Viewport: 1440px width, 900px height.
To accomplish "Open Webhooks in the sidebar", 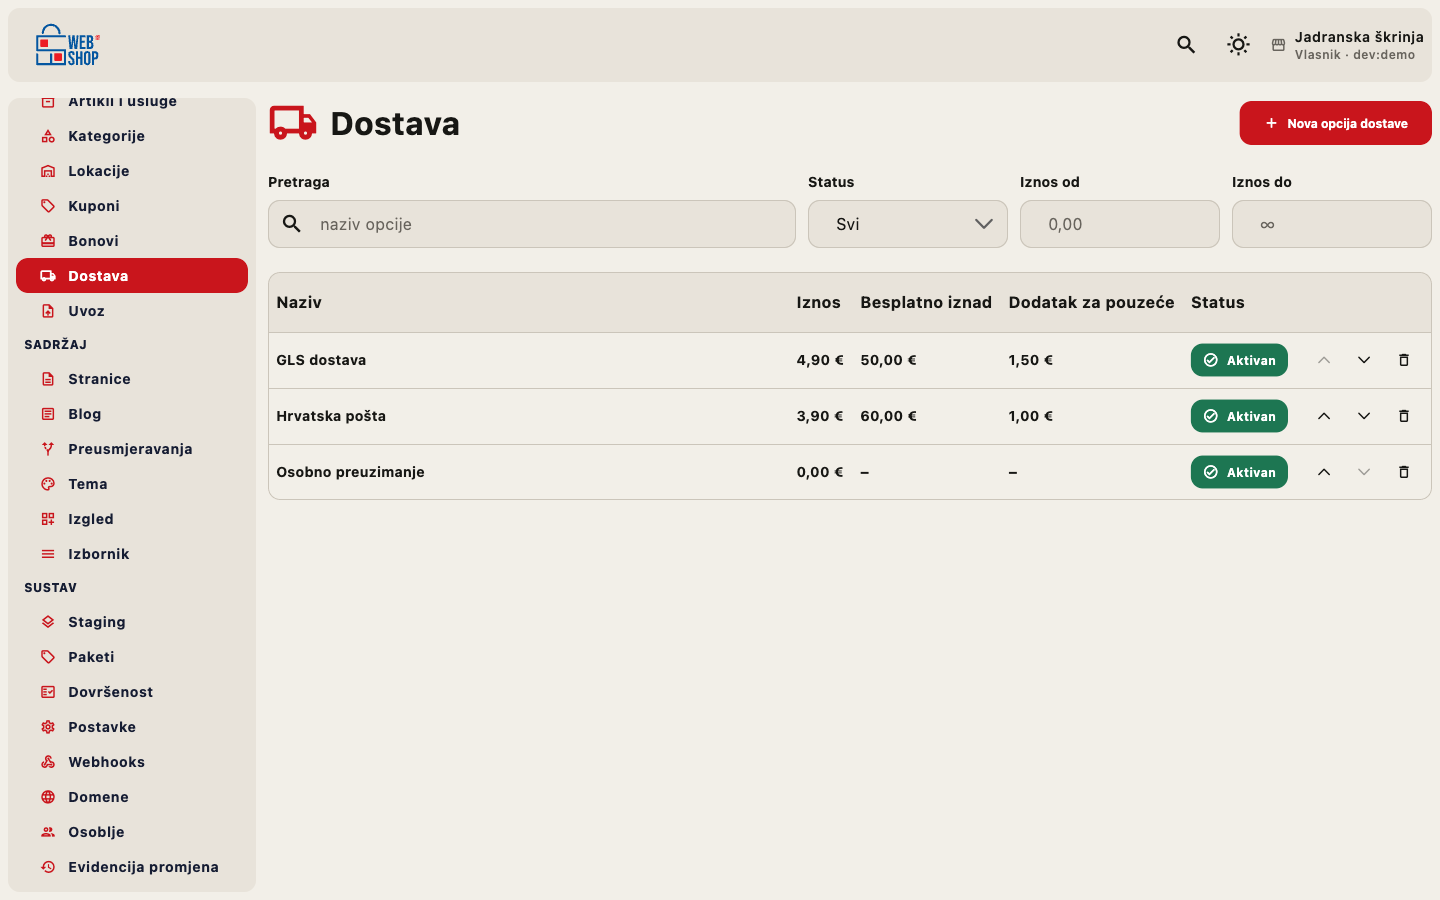I will 132,762.
